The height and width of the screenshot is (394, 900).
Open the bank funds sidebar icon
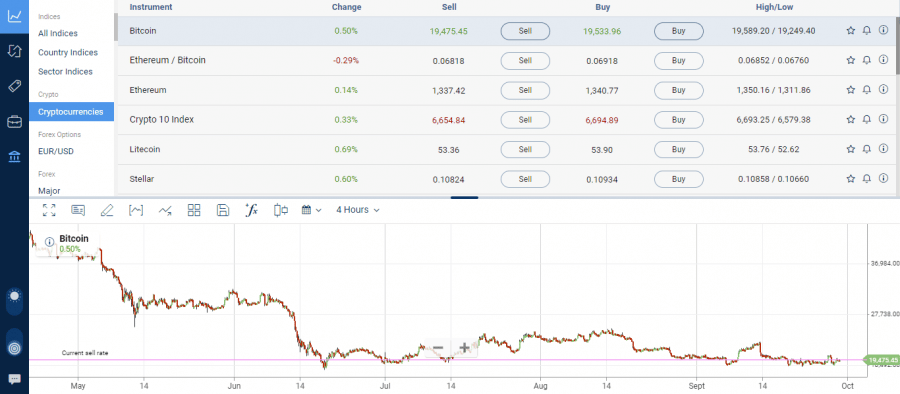click(14, 156)
